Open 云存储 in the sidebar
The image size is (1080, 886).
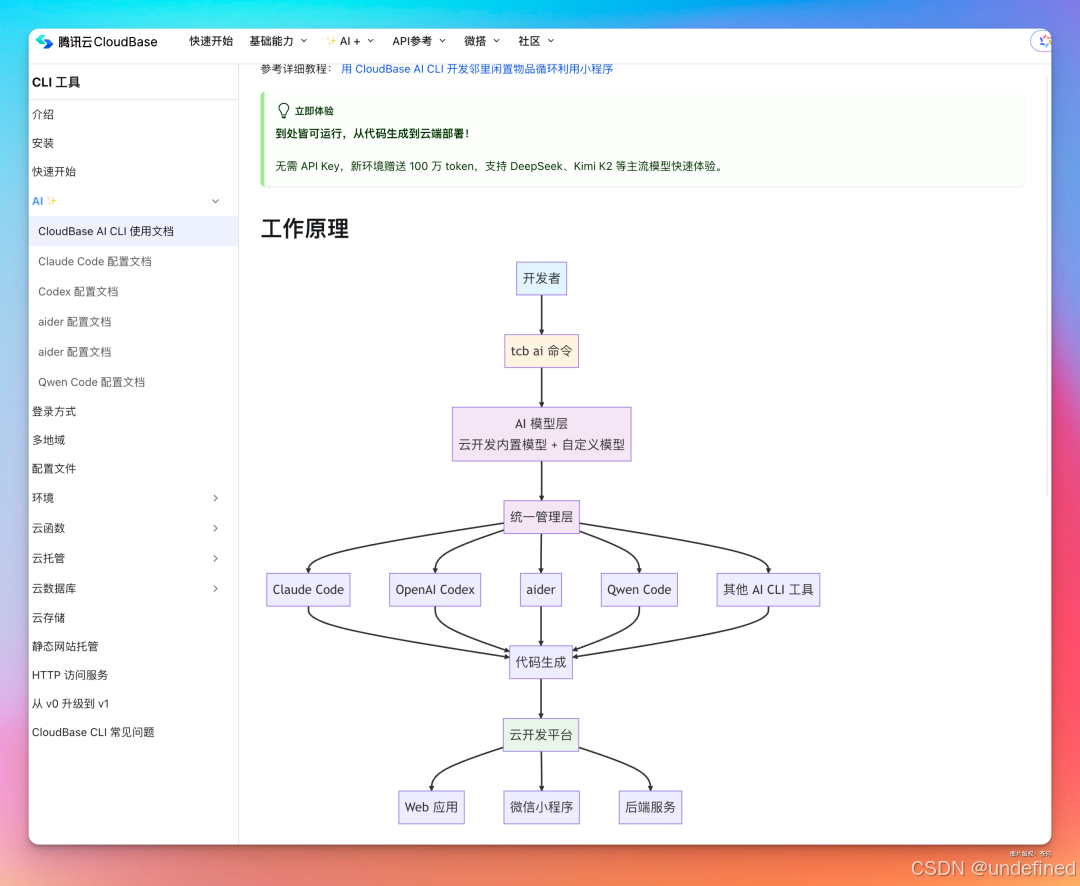click(x=48, y=618)
